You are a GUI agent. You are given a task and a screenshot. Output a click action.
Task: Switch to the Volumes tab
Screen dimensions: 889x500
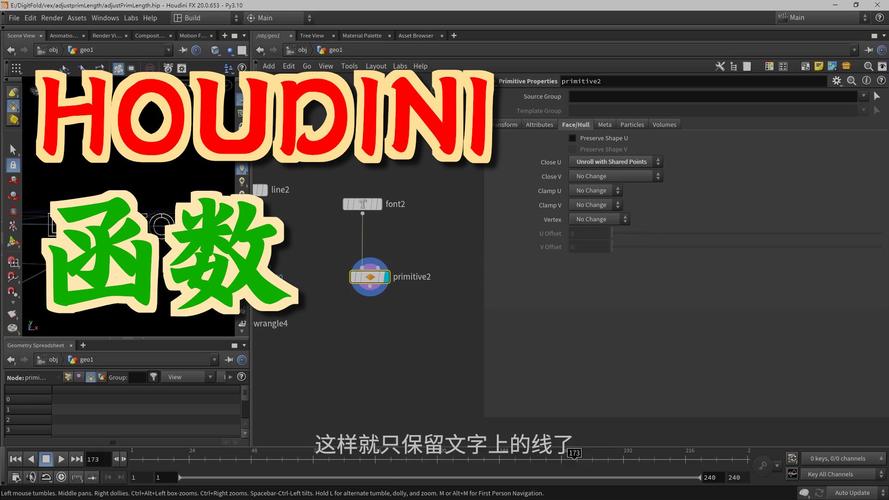point(664,125)
